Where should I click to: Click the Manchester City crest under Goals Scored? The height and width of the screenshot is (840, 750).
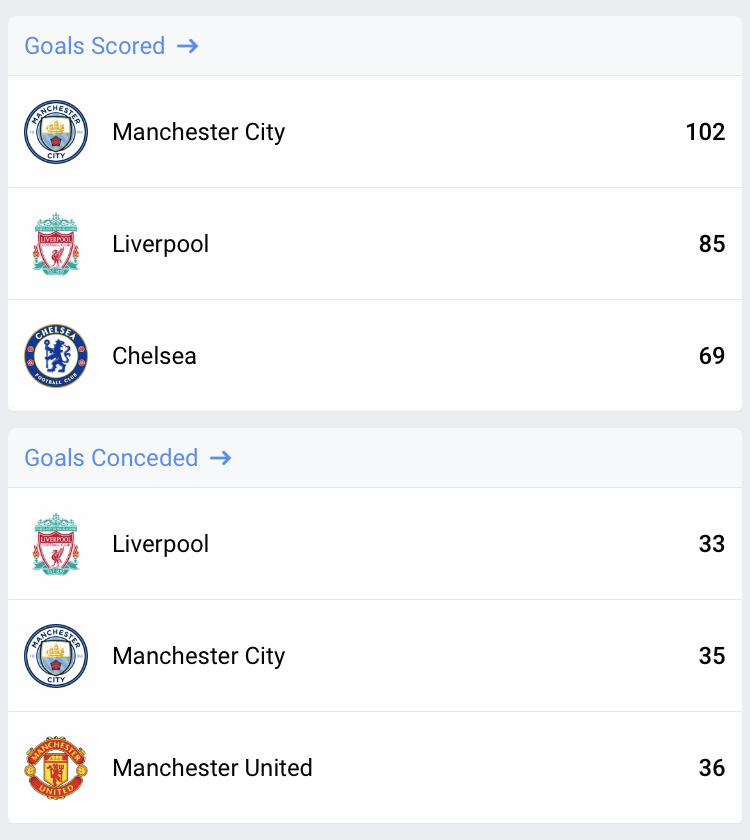(x=56, y=132)
